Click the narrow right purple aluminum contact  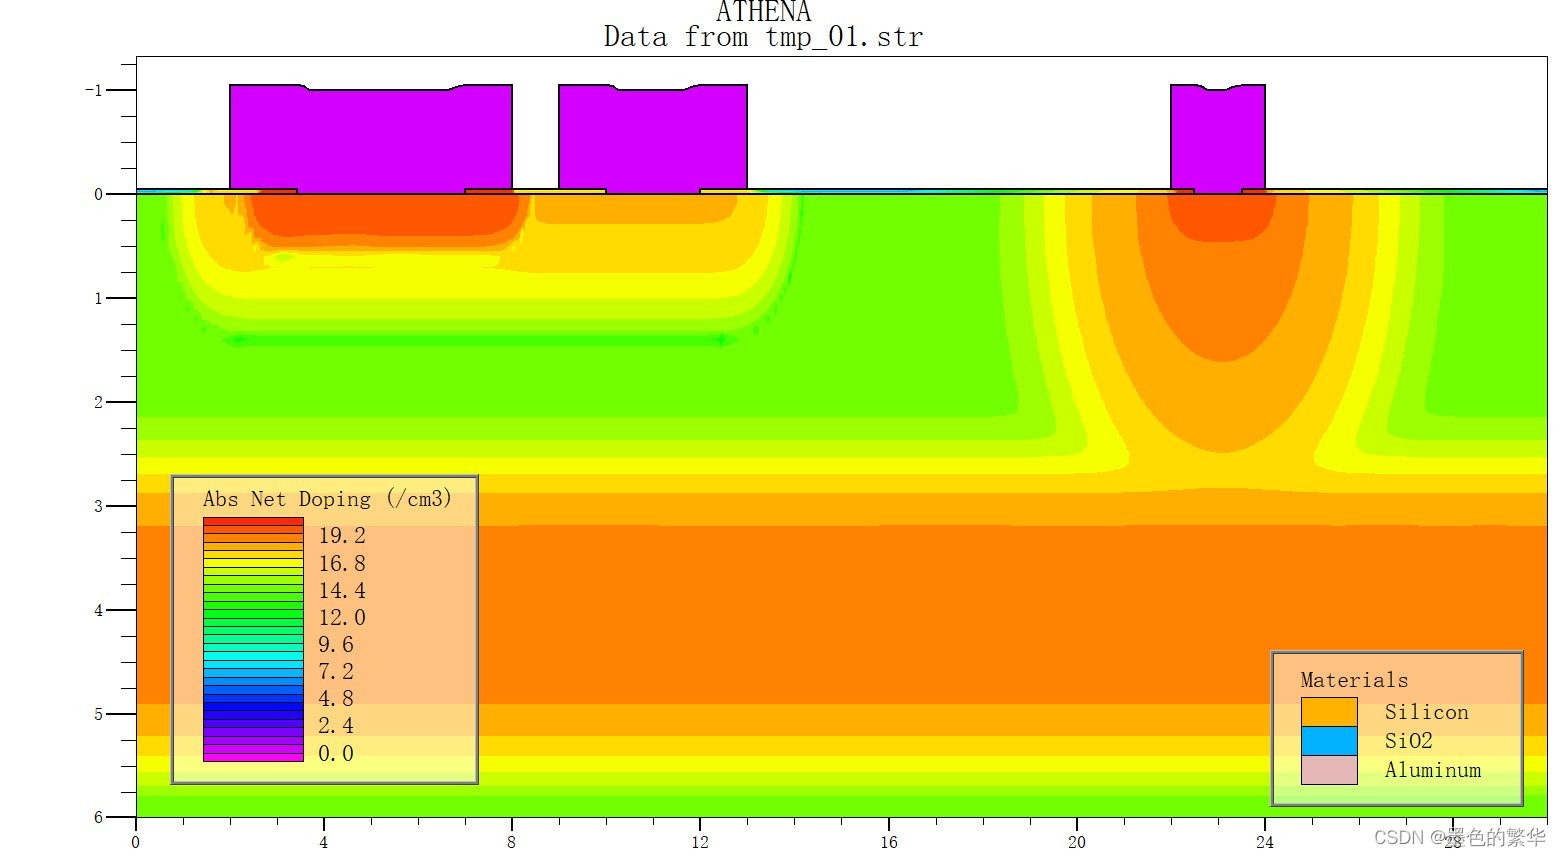[x=1218, y=139]
